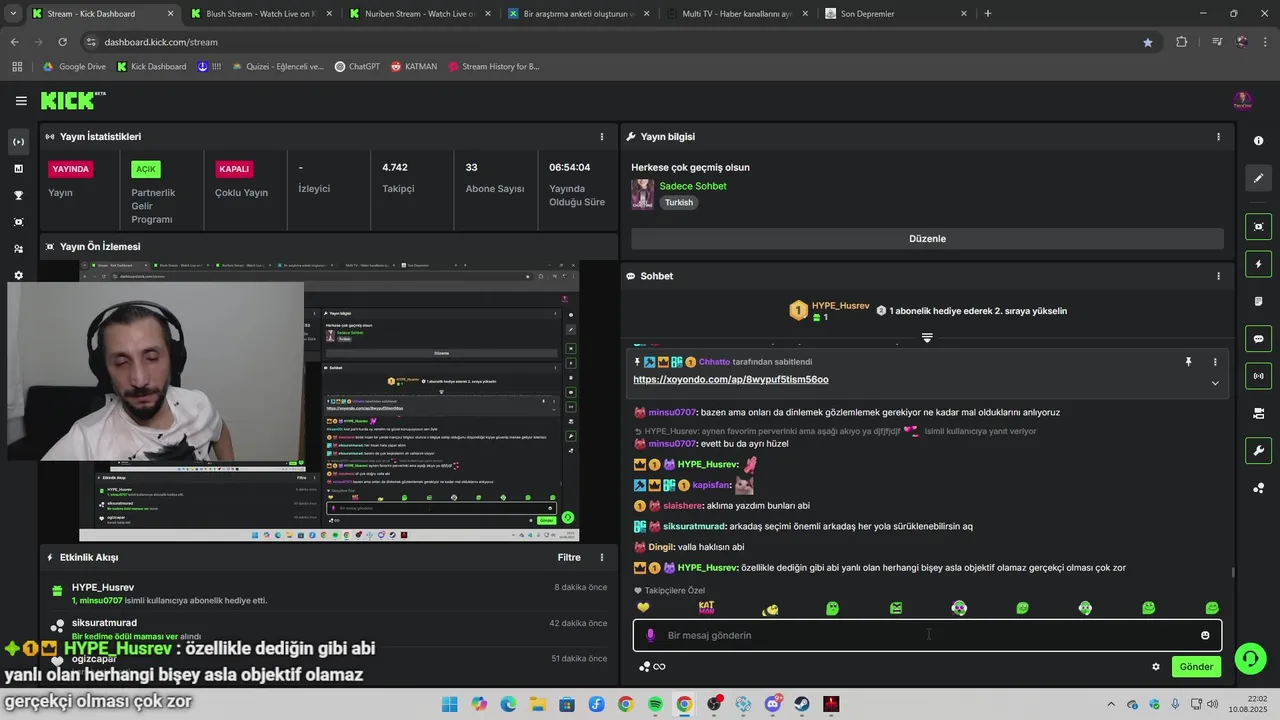The image size is (1280, 720).
Task: Click the Düzenle button
Action: coord(927,239)
